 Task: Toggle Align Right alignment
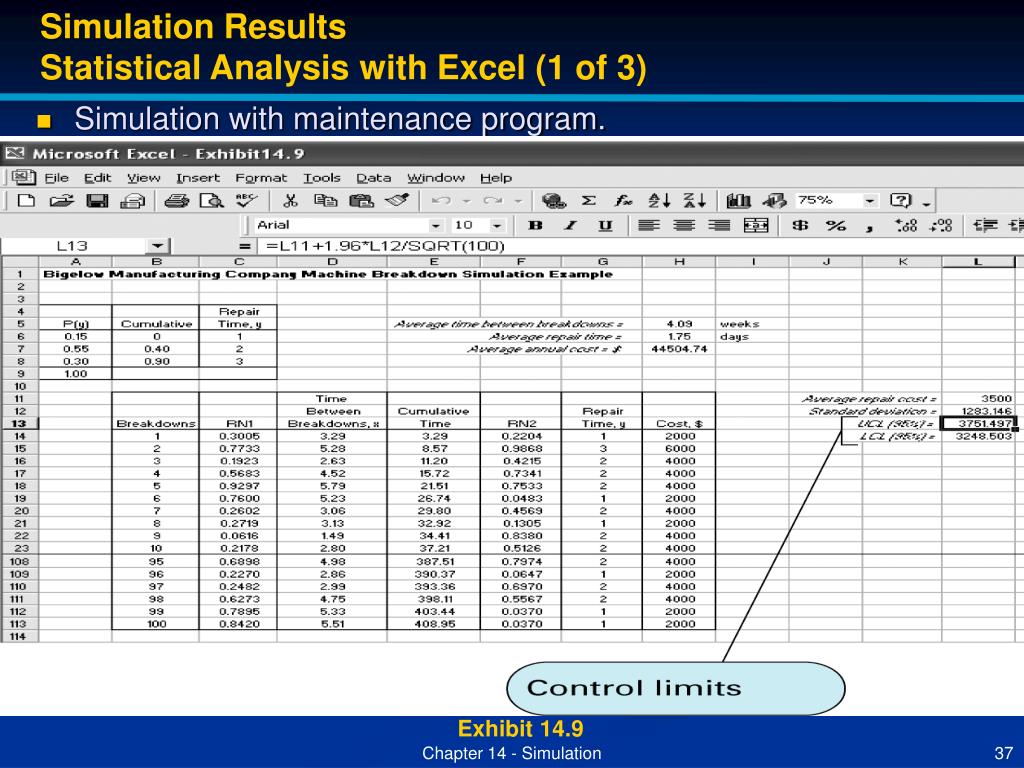[x=719, y=225]
